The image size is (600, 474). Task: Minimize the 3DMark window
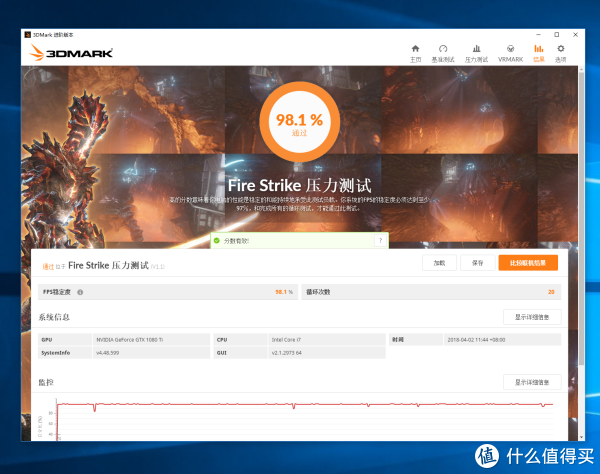click(x=538, y=34)
